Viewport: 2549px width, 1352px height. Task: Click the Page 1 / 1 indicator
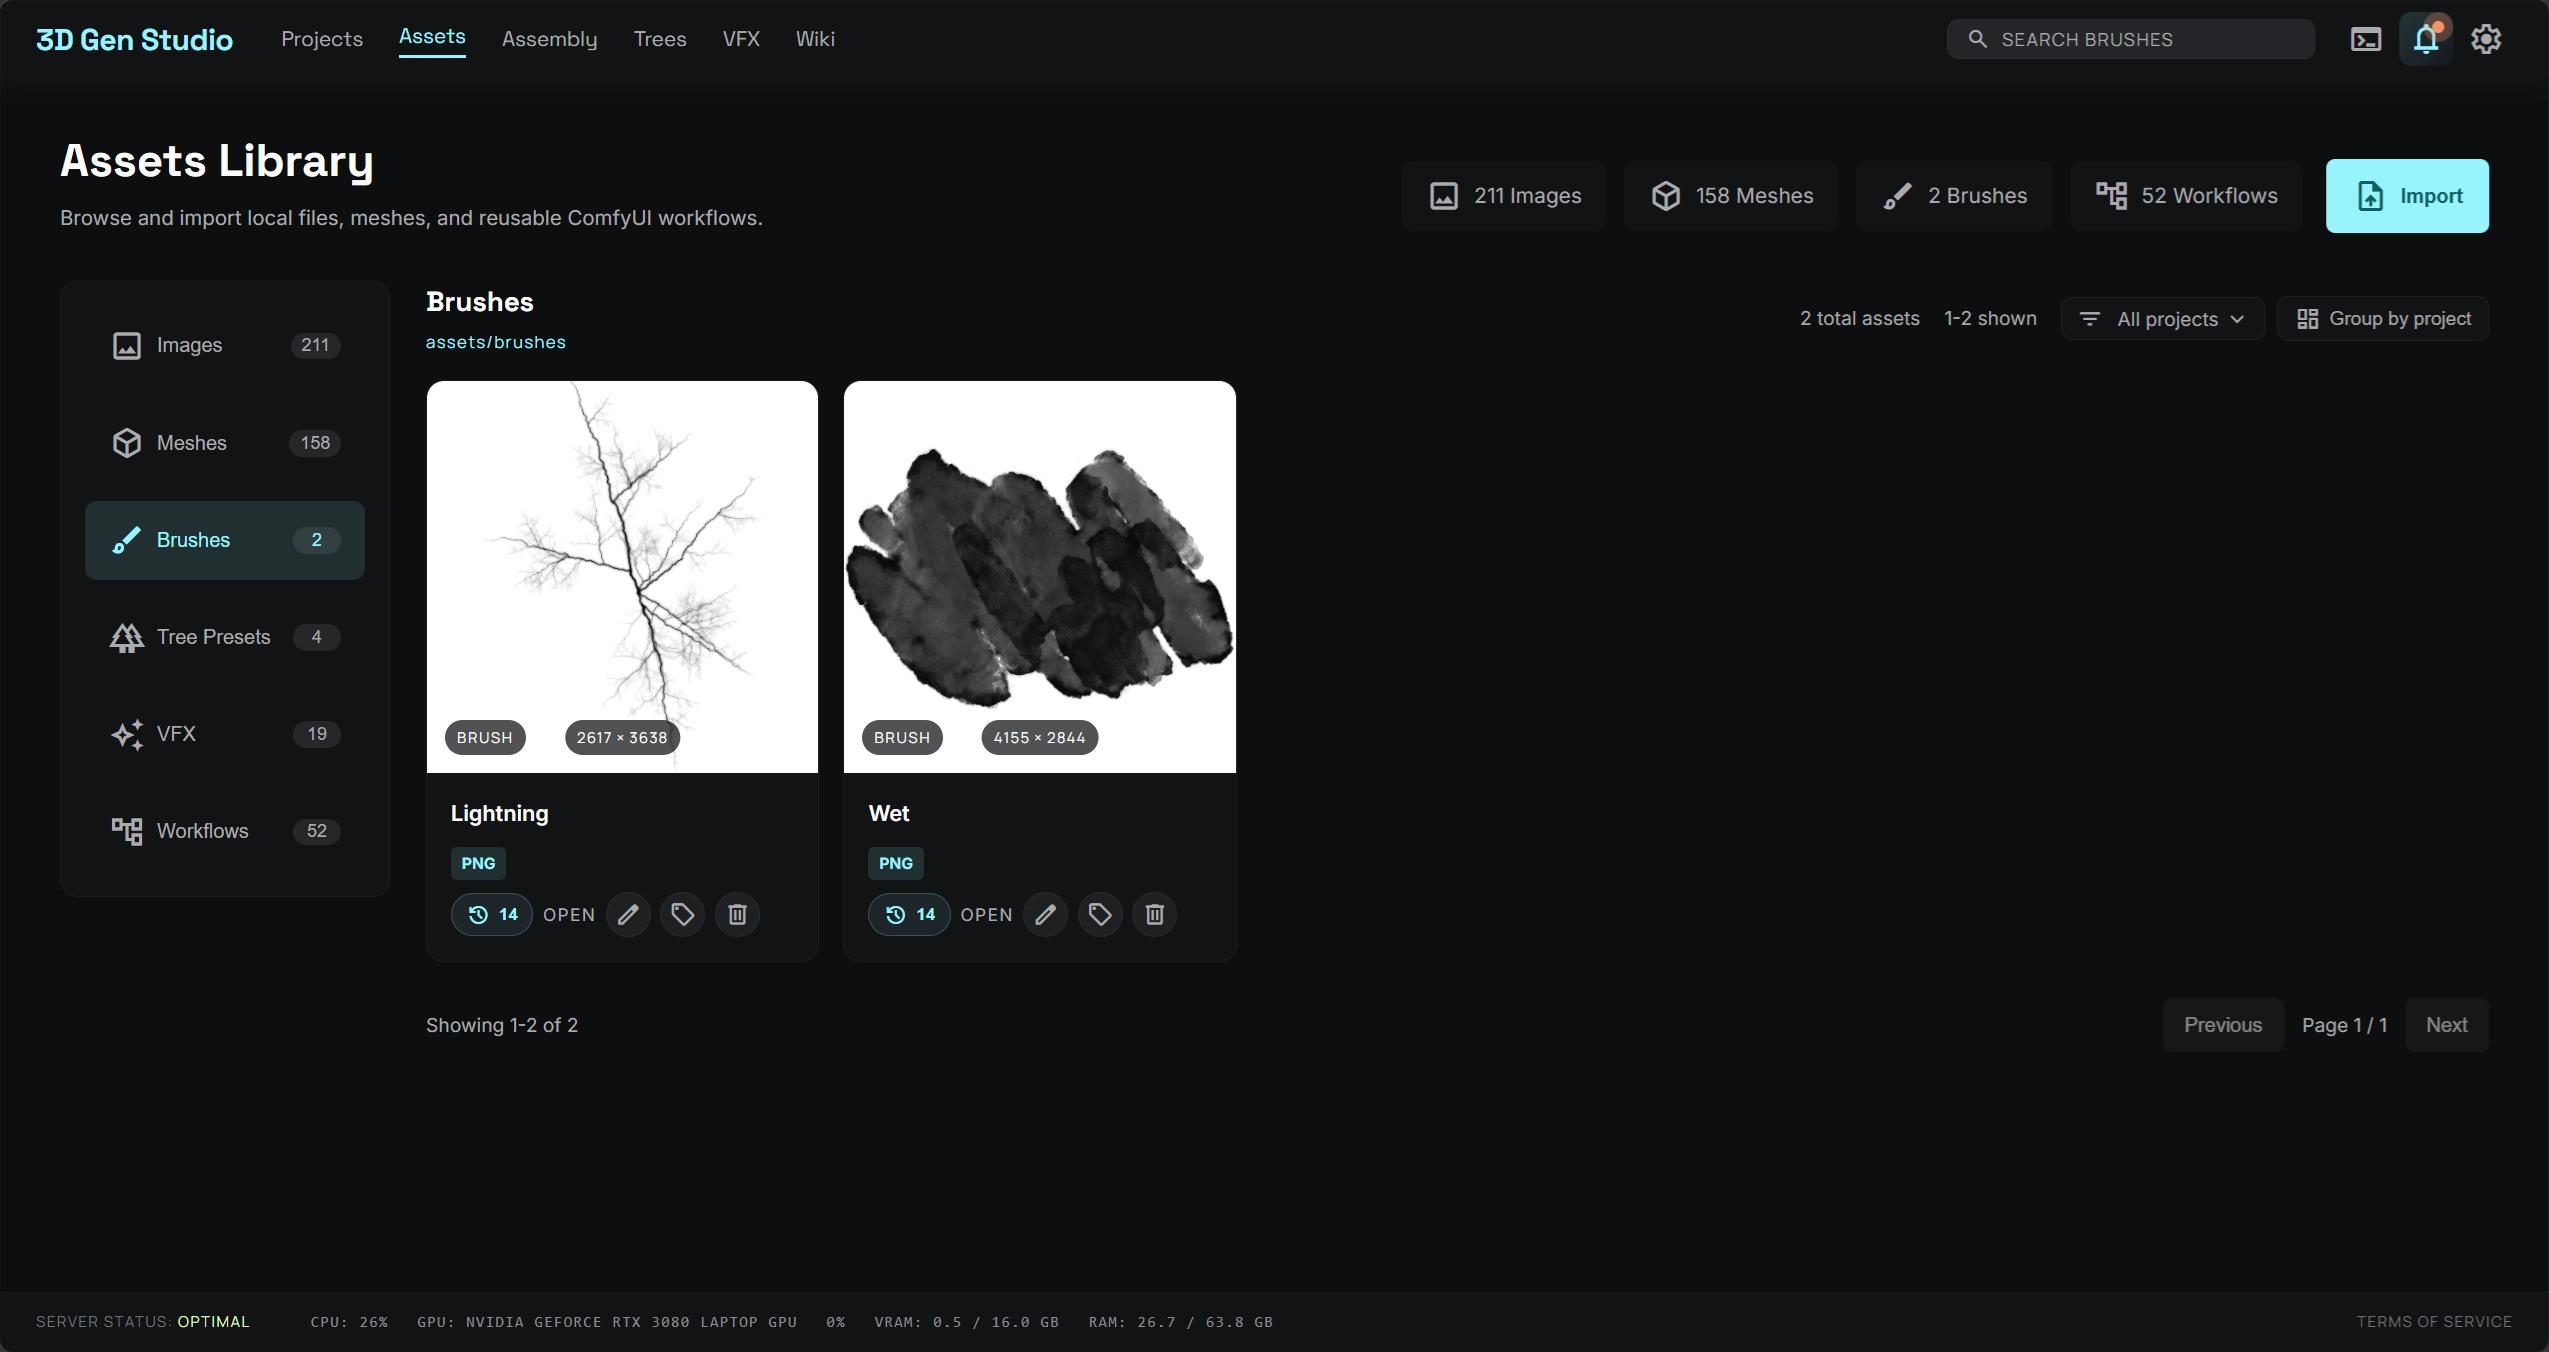pyautogui.click(x=2344, y=1025)
